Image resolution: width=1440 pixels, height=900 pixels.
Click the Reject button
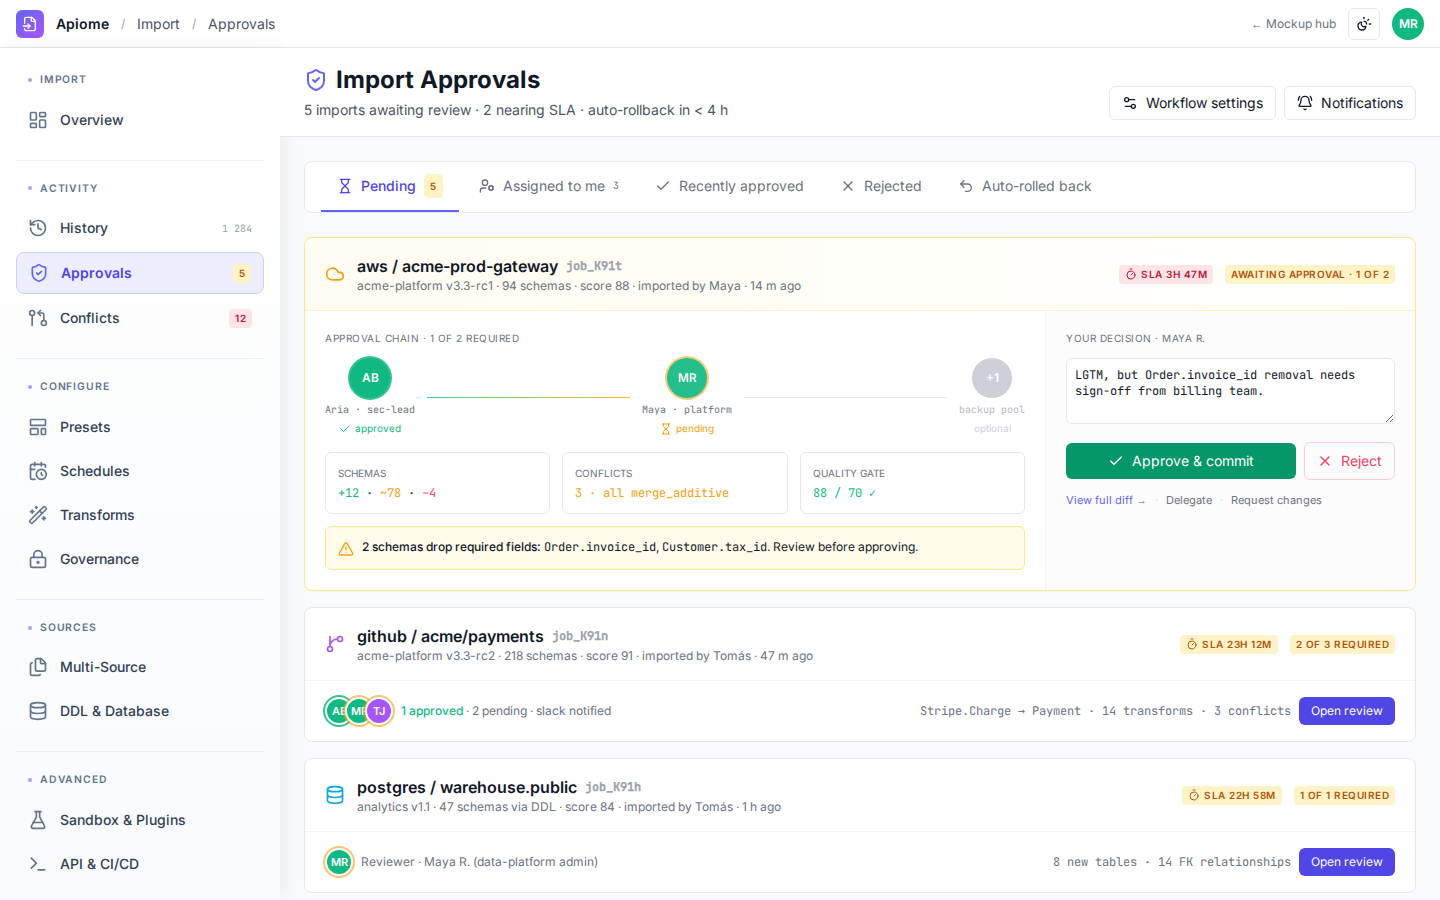click(1350, 461)
